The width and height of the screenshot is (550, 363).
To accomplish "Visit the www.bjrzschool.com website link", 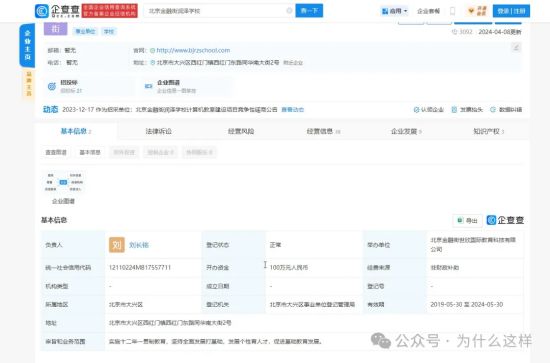I will [x=193, y=51].
